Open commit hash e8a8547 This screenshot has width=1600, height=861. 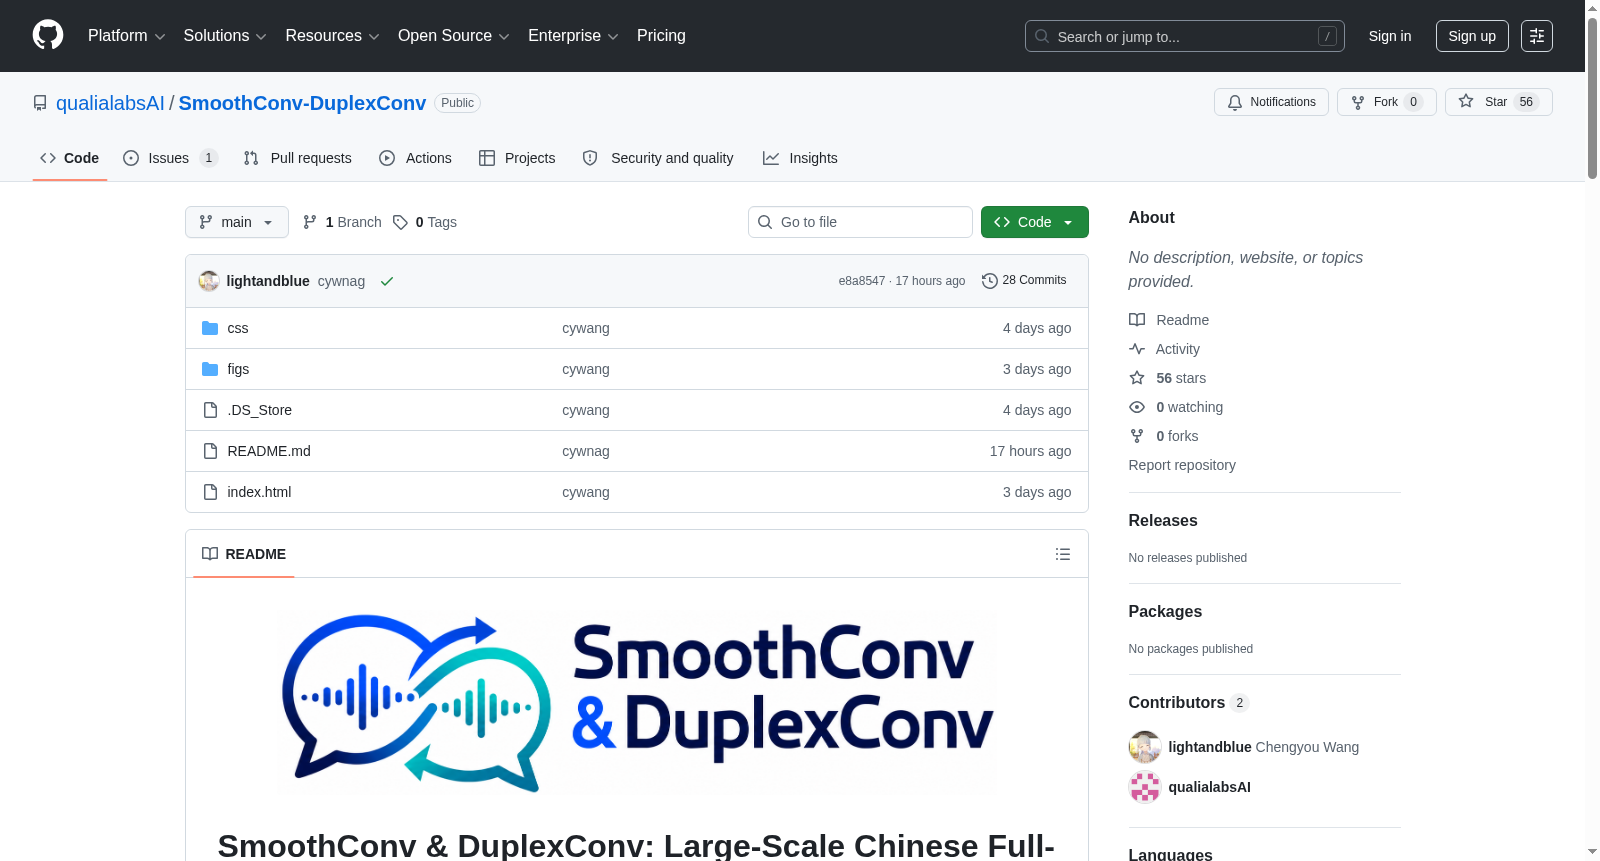(x=862, y=281)
